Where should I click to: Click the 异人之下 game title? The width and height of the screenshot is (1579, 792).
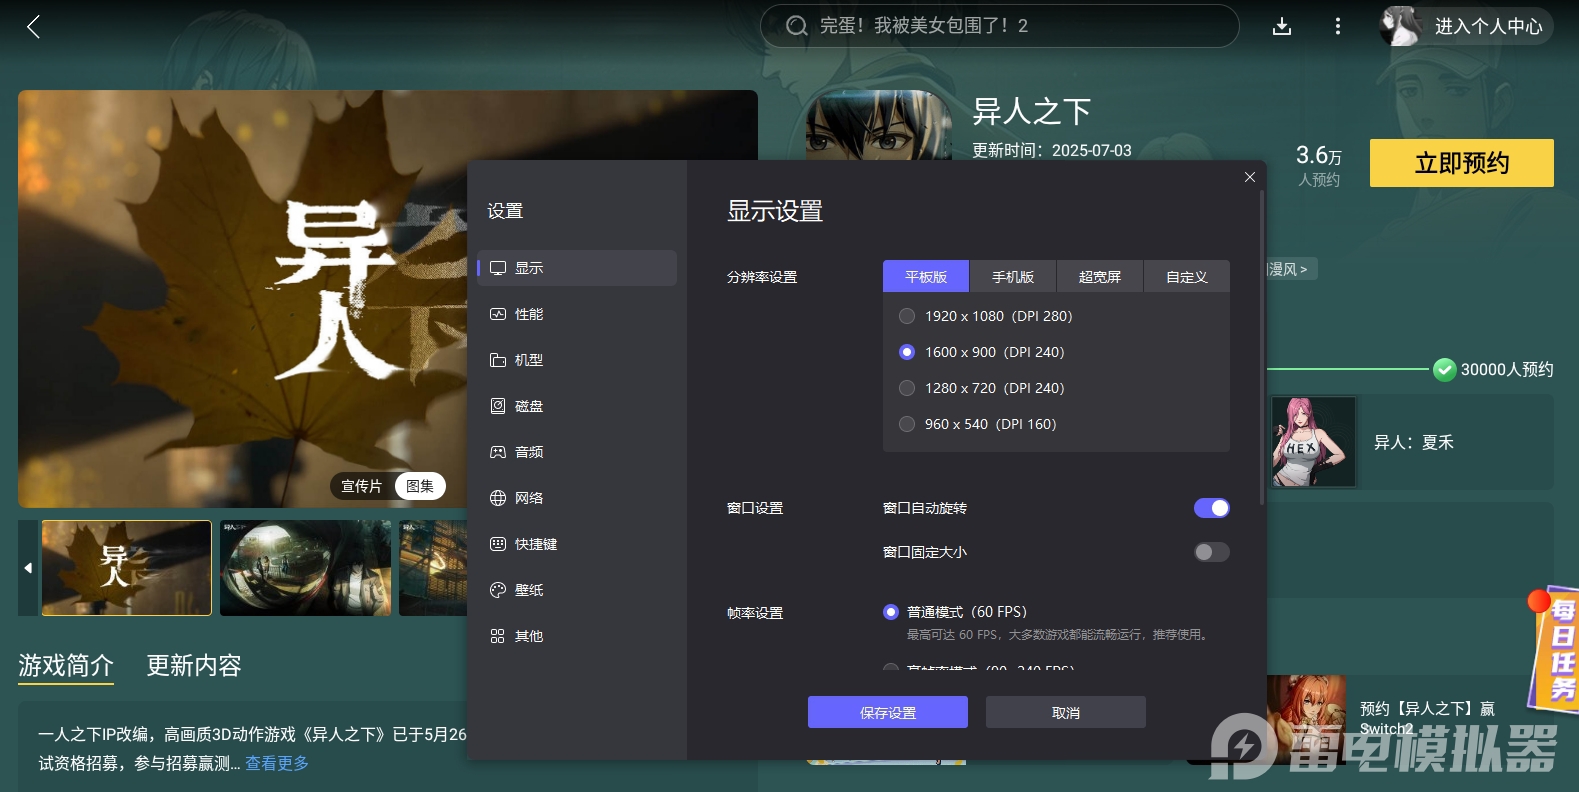[x=1031, y=111]
